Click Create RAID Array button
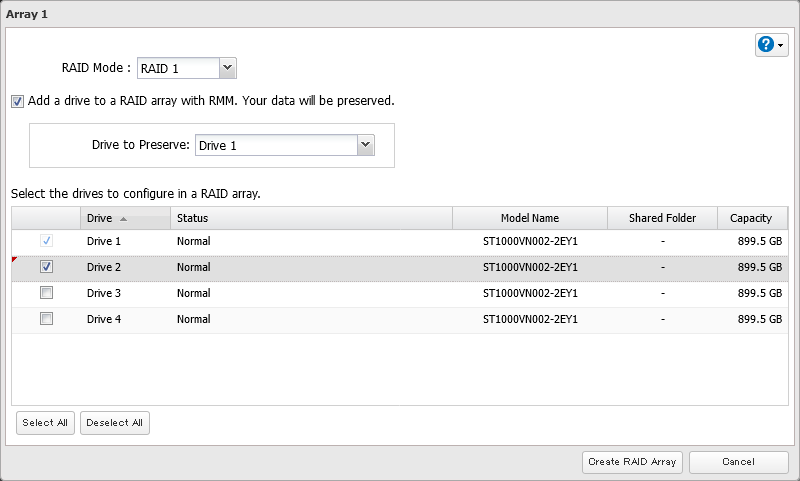800x481 pixels. pyautogui.click(x=633, y=461)
